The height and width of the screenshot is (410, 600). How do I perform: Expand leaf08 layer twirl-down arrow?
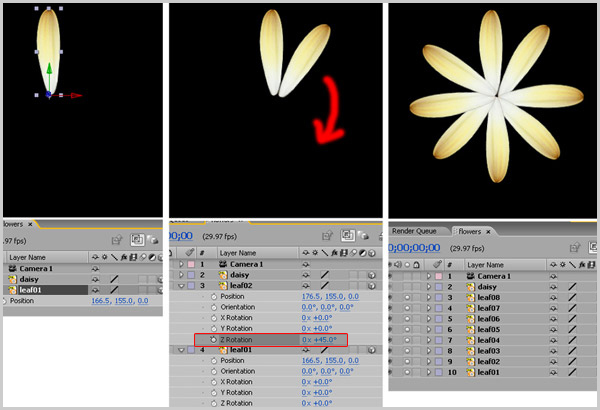pos(429,297)
